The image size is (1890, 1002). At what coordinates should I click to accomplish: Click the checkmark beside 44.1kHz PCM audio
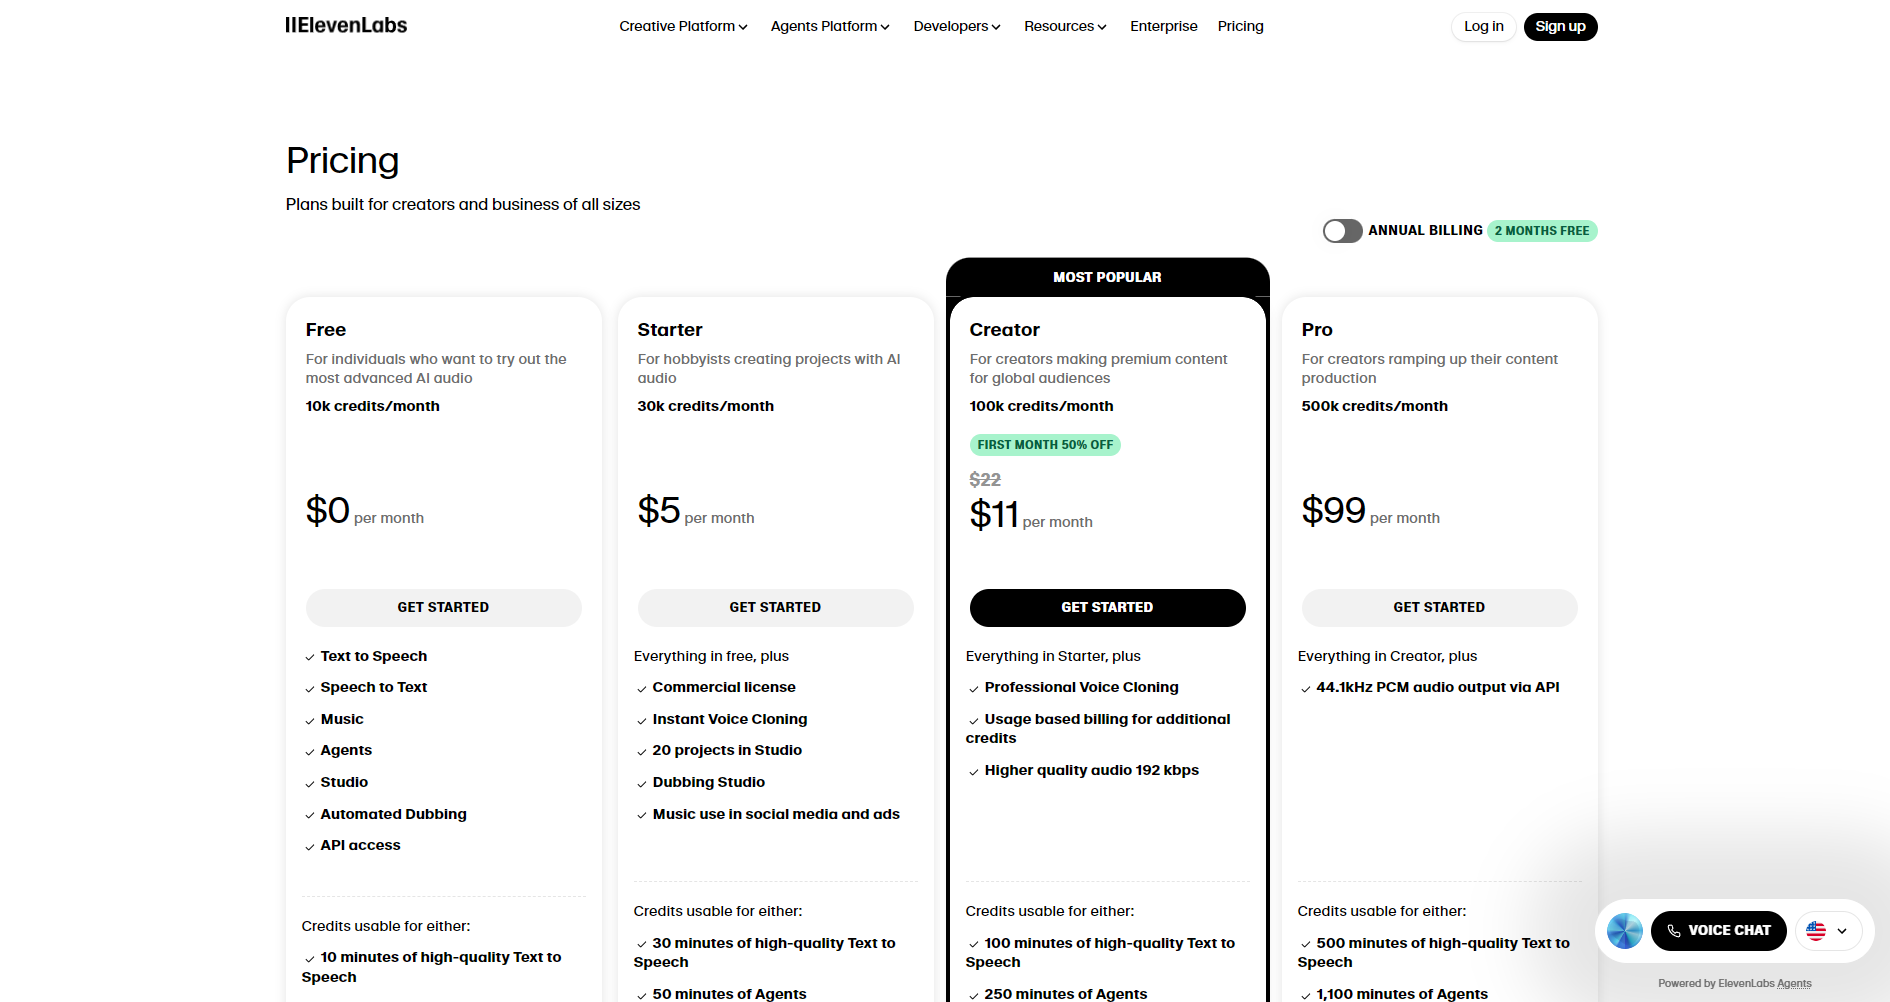1306,689
